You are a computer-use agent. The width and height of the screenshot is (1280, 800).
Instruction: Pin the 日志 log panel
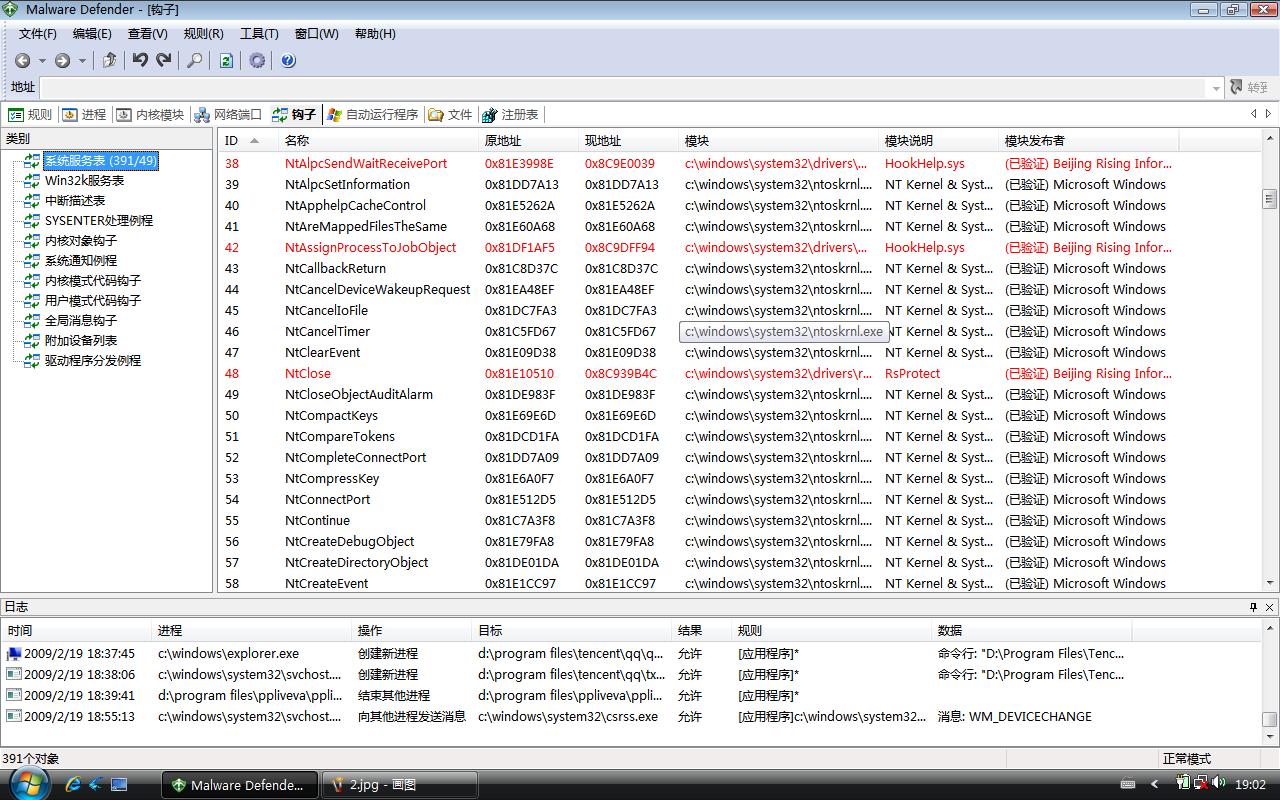pos(1253,607)
